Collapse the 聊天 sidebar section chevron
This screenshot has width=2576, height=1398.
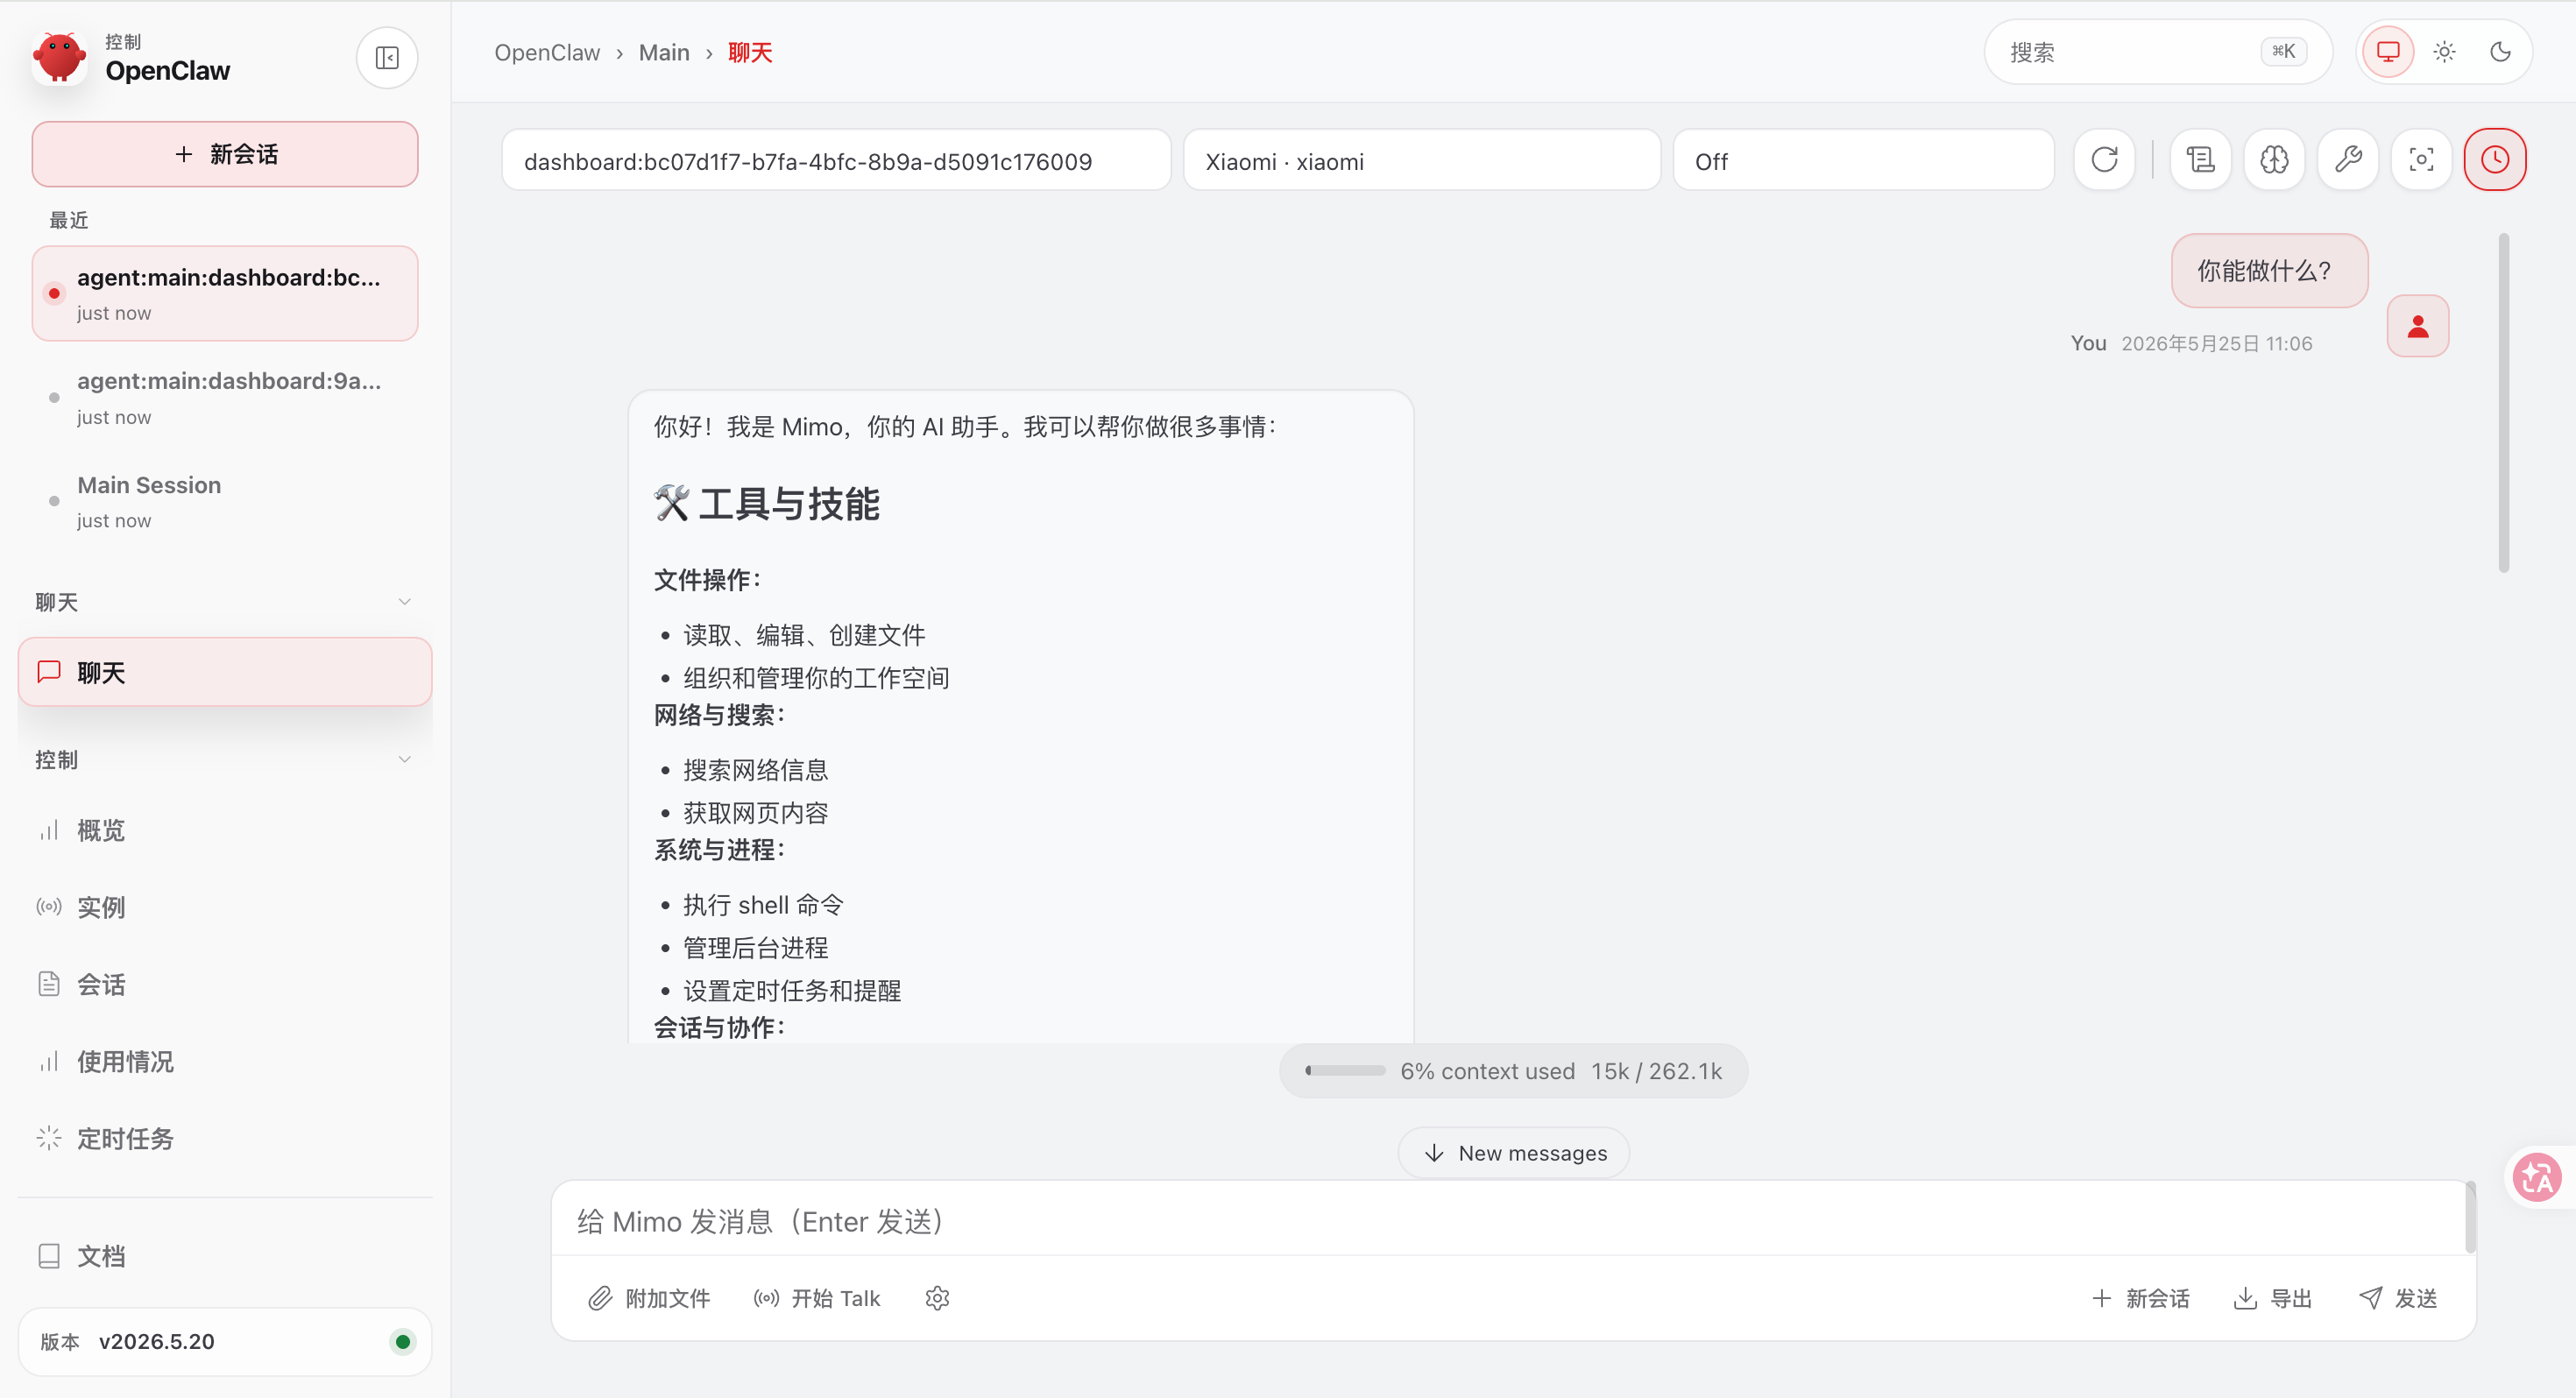tap(405, 602)
